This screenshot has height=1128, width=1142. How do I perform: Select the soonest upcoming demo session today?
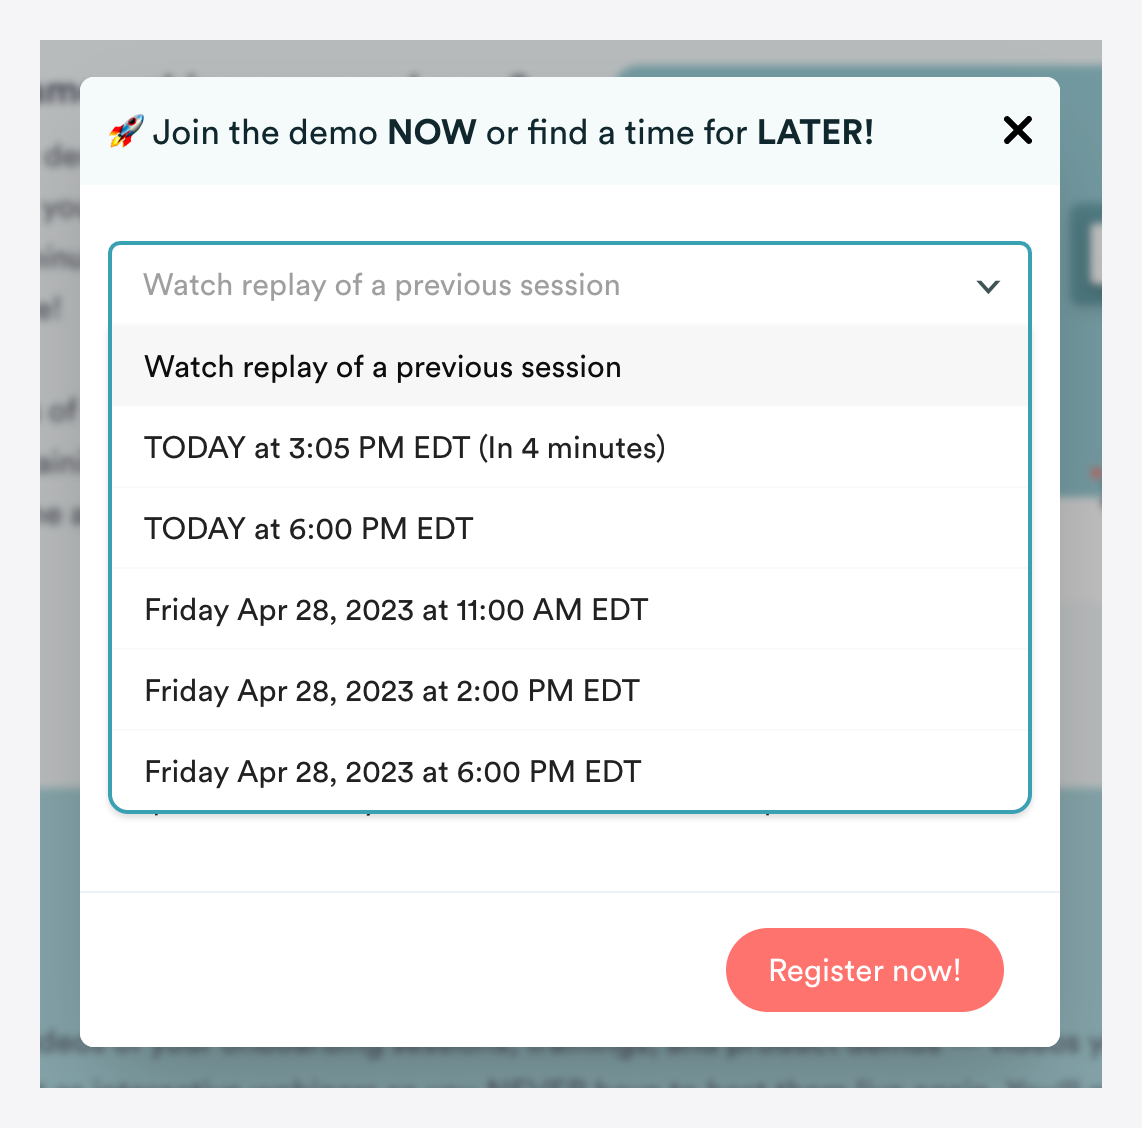coord(405,448)
